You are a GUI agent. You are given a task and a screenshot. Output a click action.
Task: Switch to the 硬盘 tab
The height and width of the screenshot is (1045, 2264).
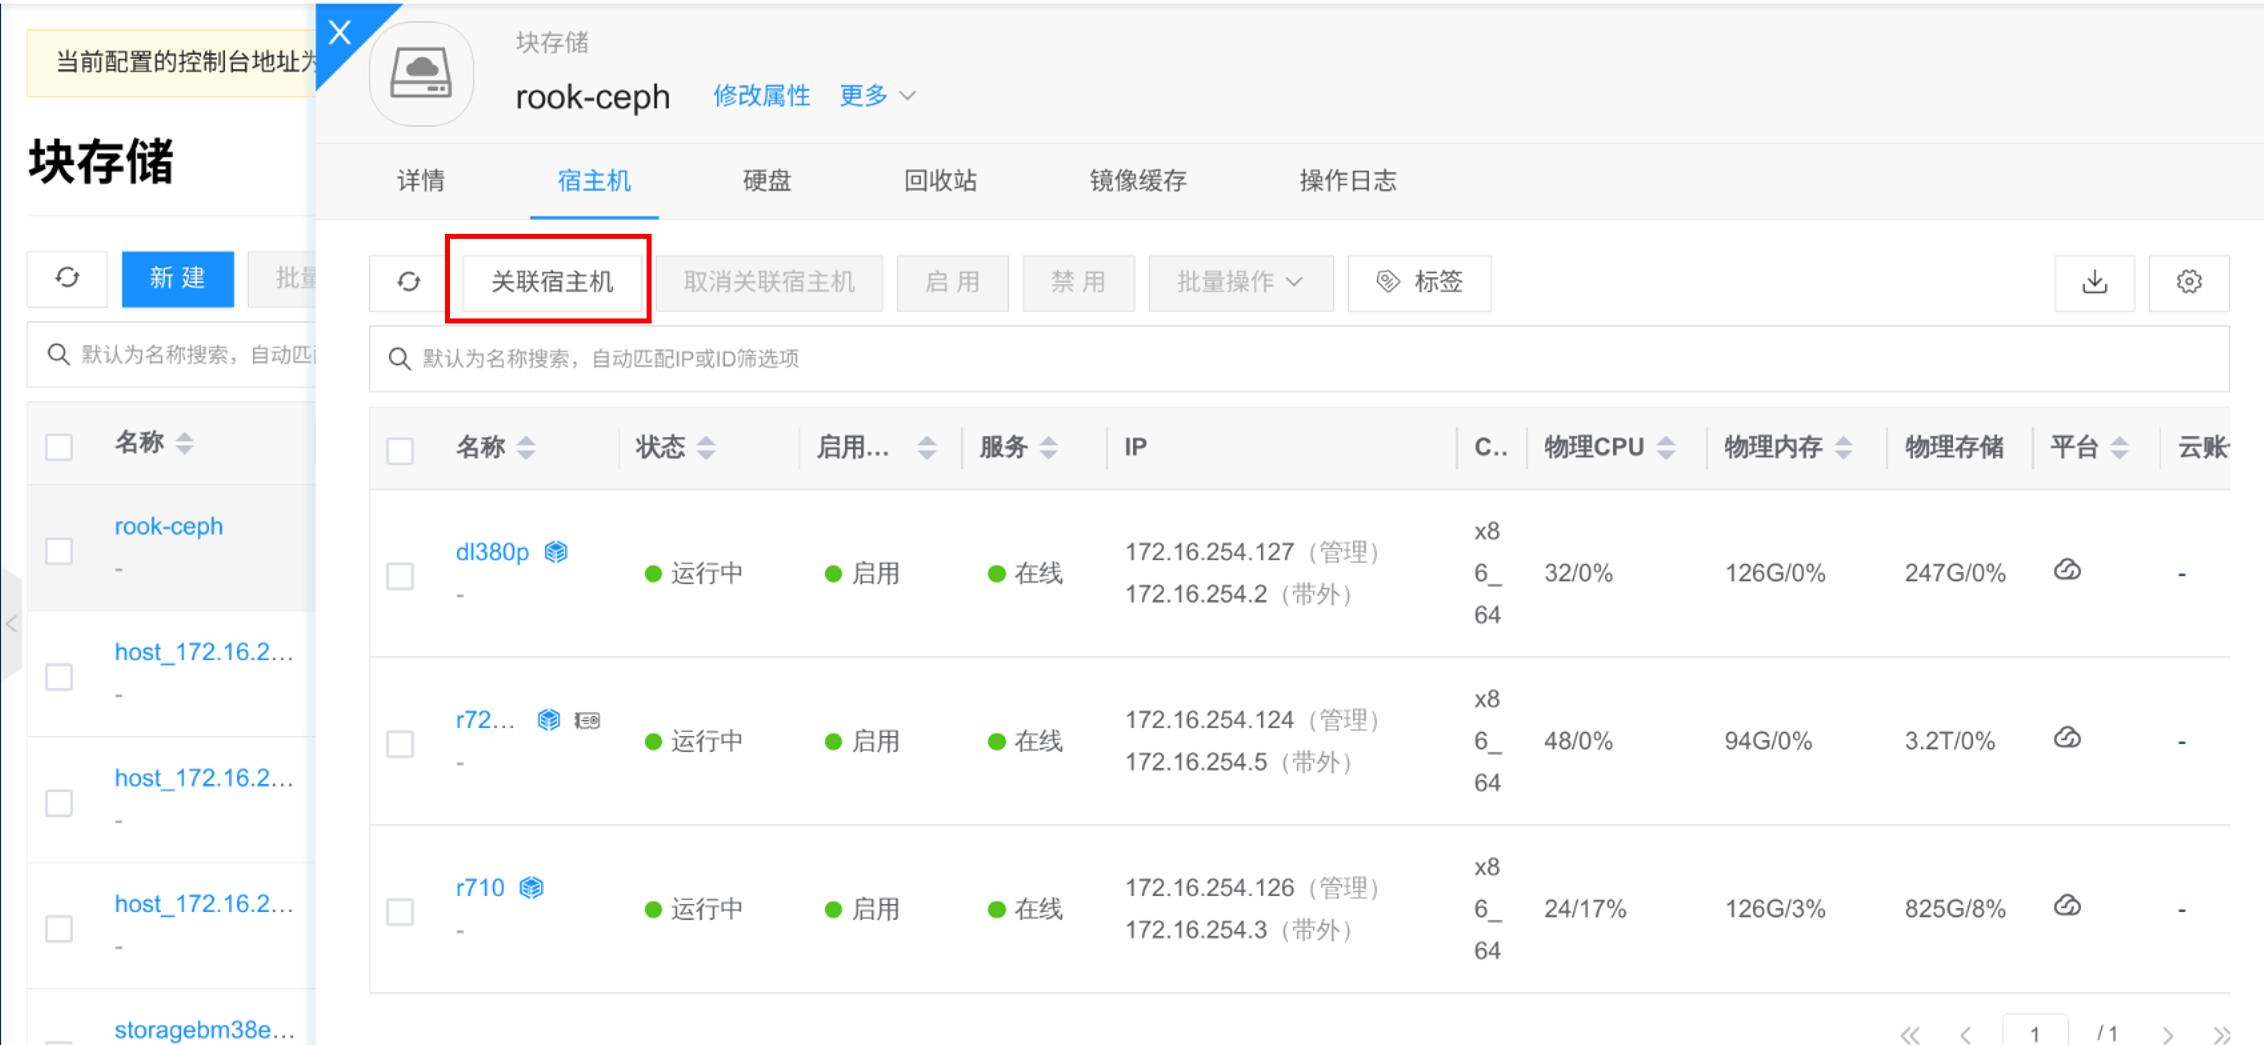pos(767,181)
